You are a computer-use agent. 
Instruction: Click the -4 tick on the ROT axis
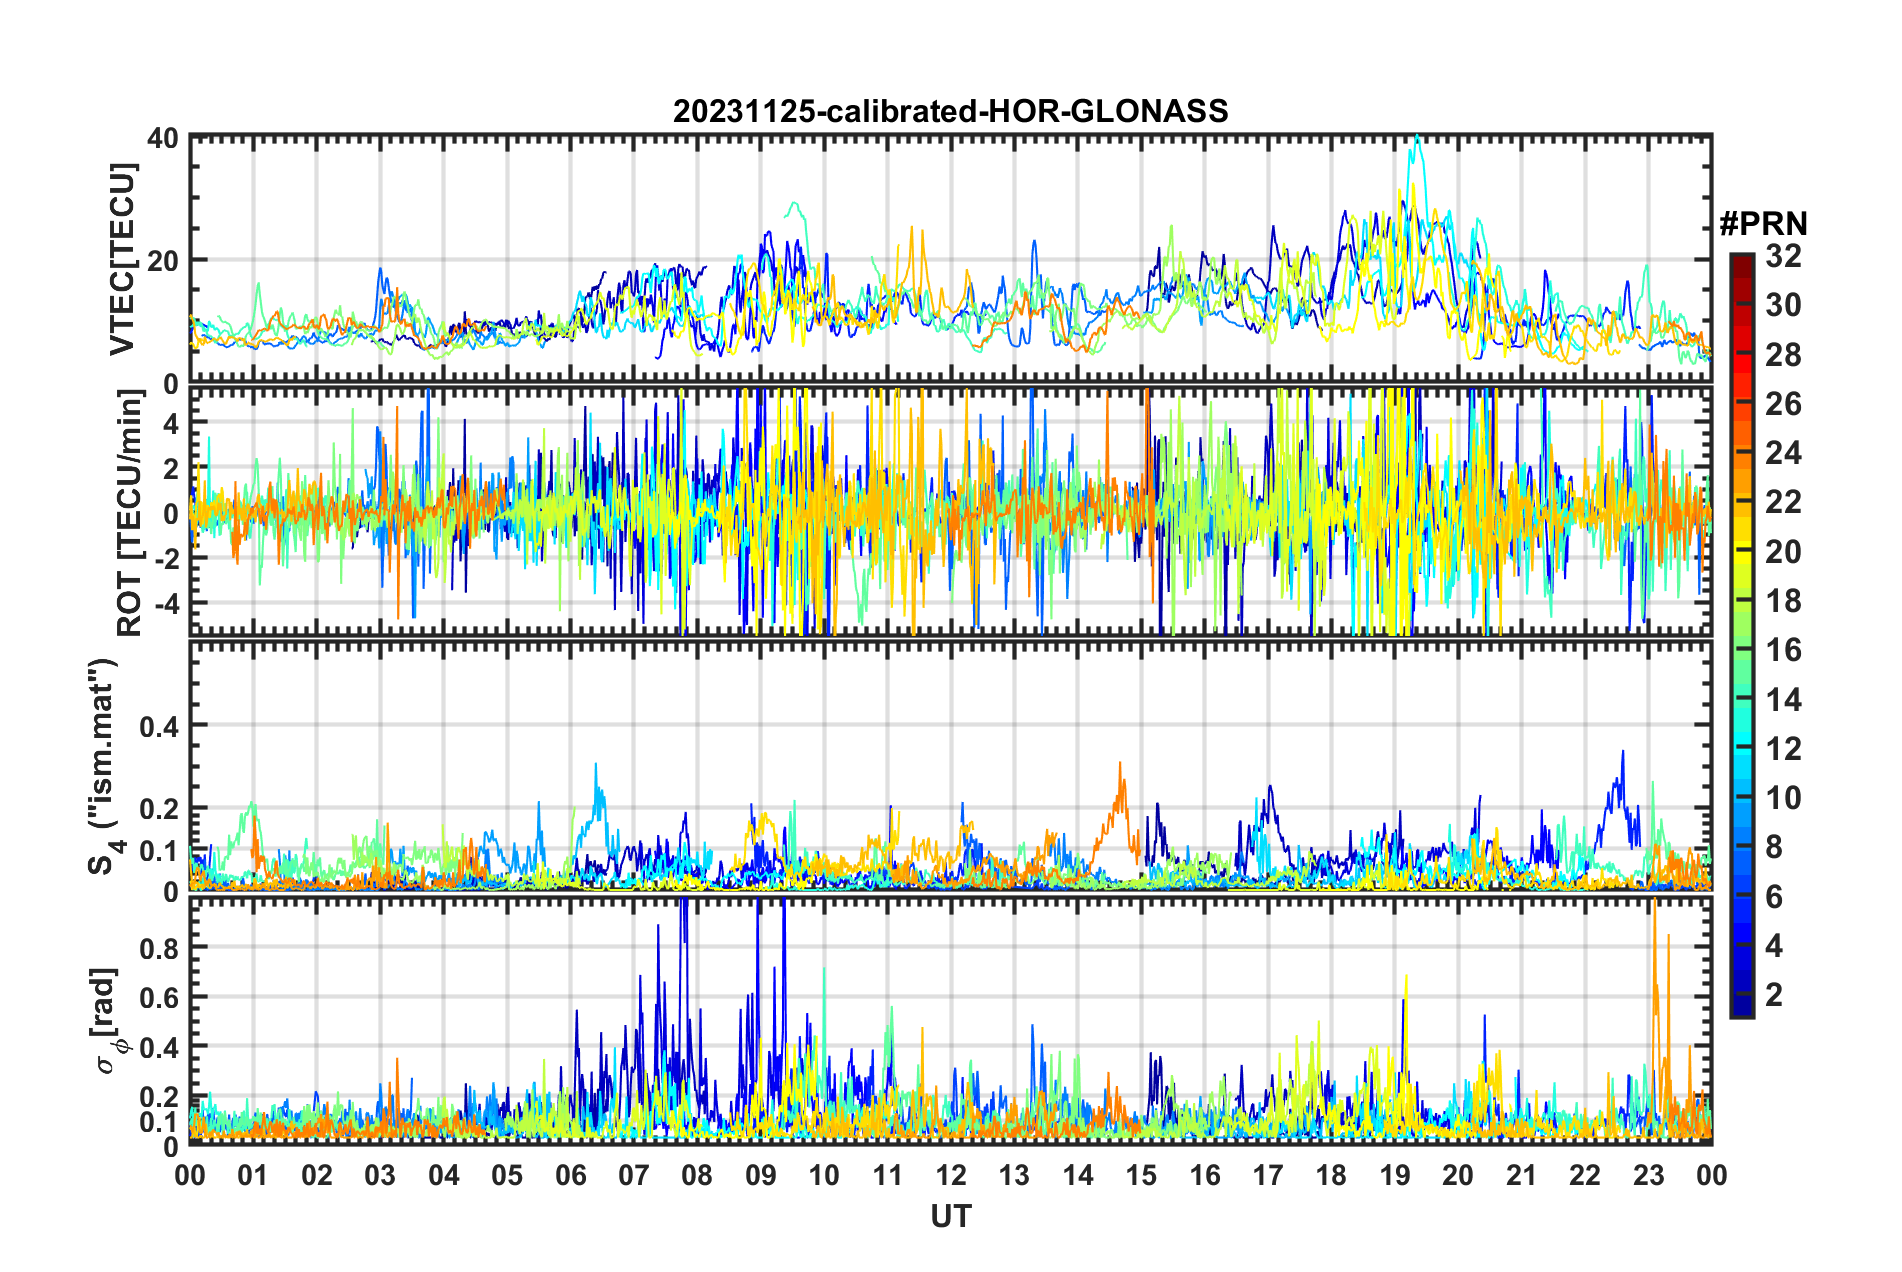[165, 604]
